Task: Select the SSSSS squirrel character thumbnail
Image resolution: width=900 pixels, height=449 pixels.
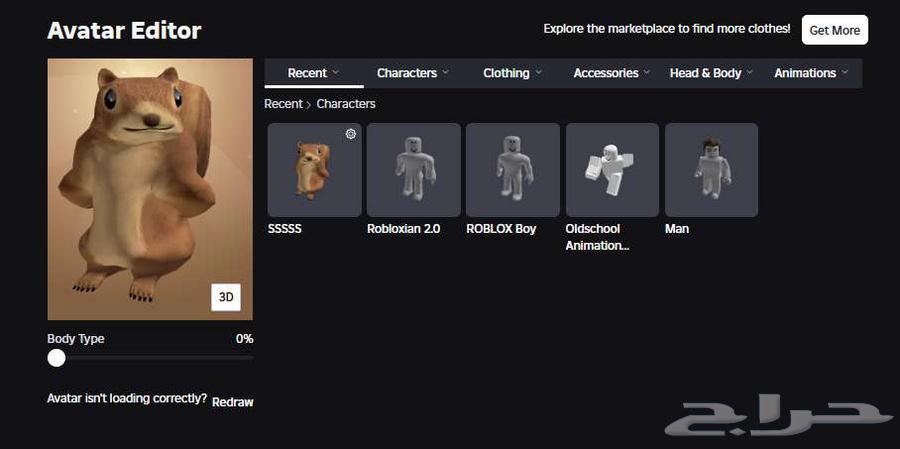Action: (315, 170)
